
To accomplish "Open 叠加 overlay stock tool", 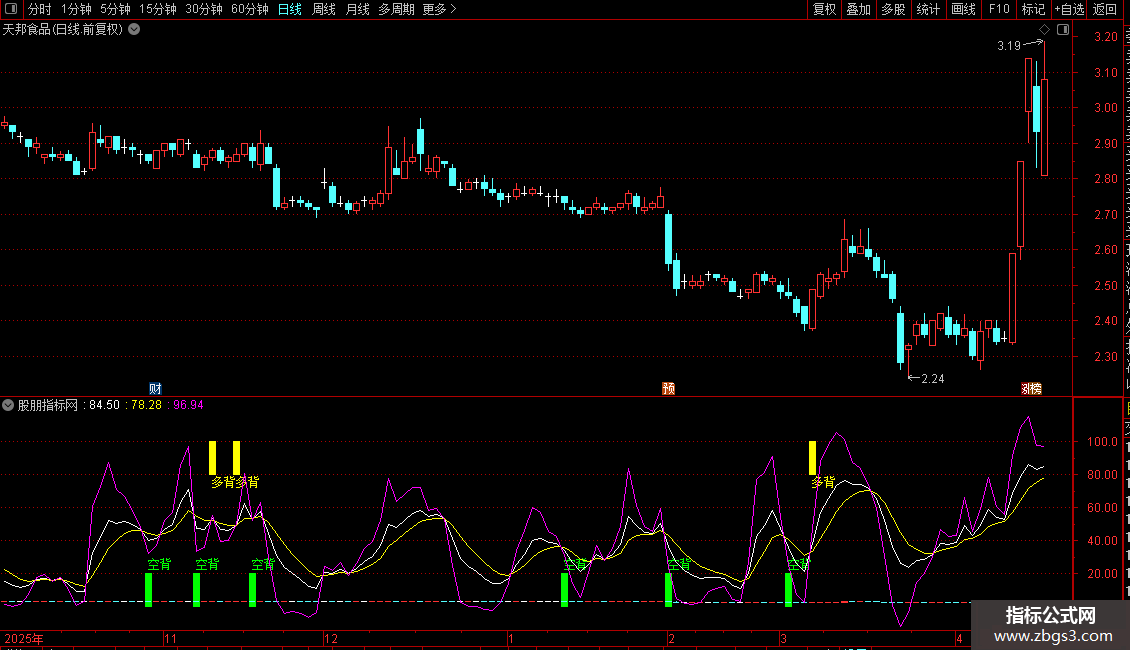I will point(858,10).
